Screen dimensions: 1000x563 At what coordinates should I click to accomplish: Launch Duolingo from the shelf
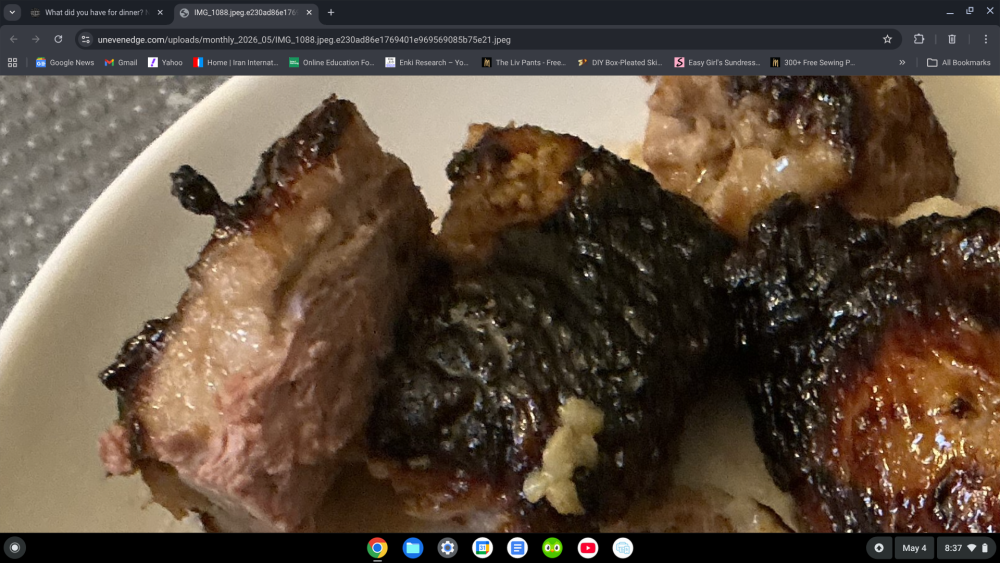click(x=552, y=548)
